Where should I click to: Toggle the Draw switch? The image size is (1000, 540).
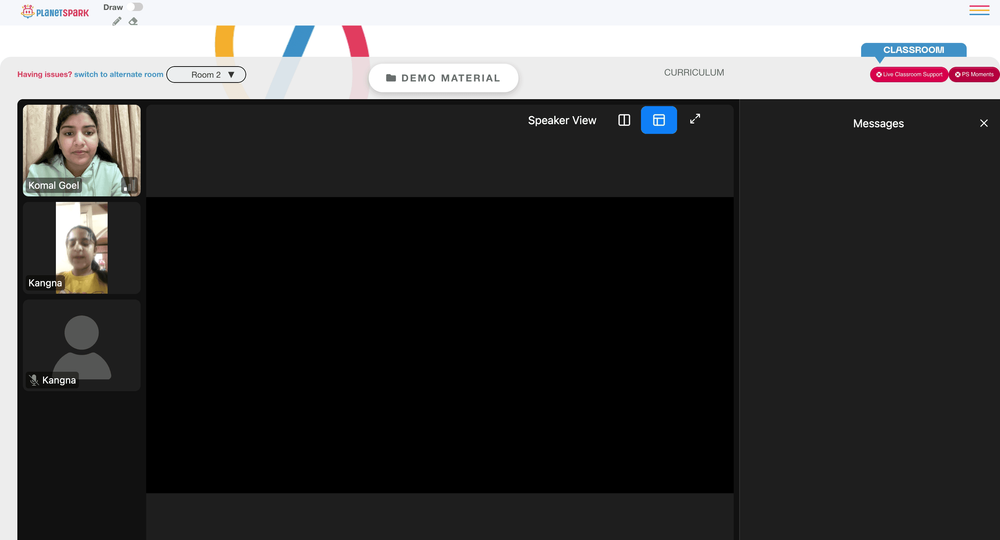[x=135, y=7]
